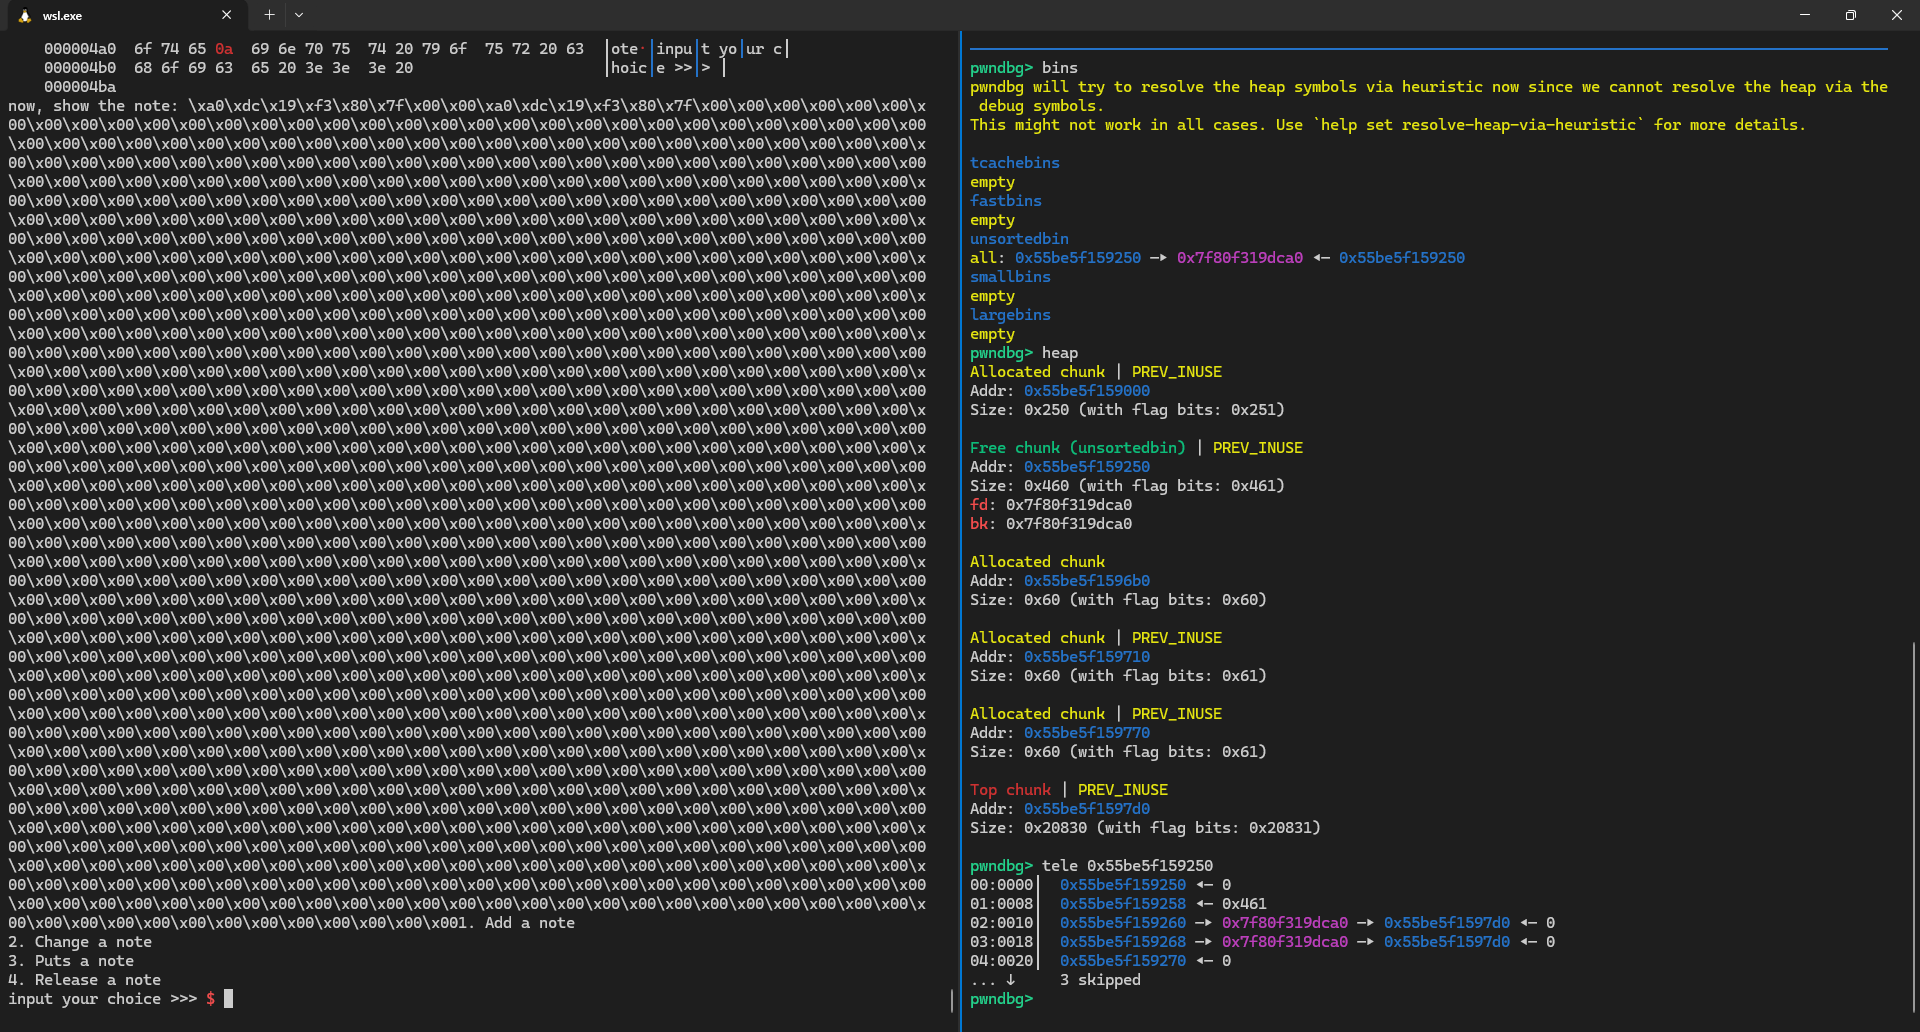Click the 'unsortedbin' heading
Screen dimensions: 1920x1032
(x=1019, y=239)
